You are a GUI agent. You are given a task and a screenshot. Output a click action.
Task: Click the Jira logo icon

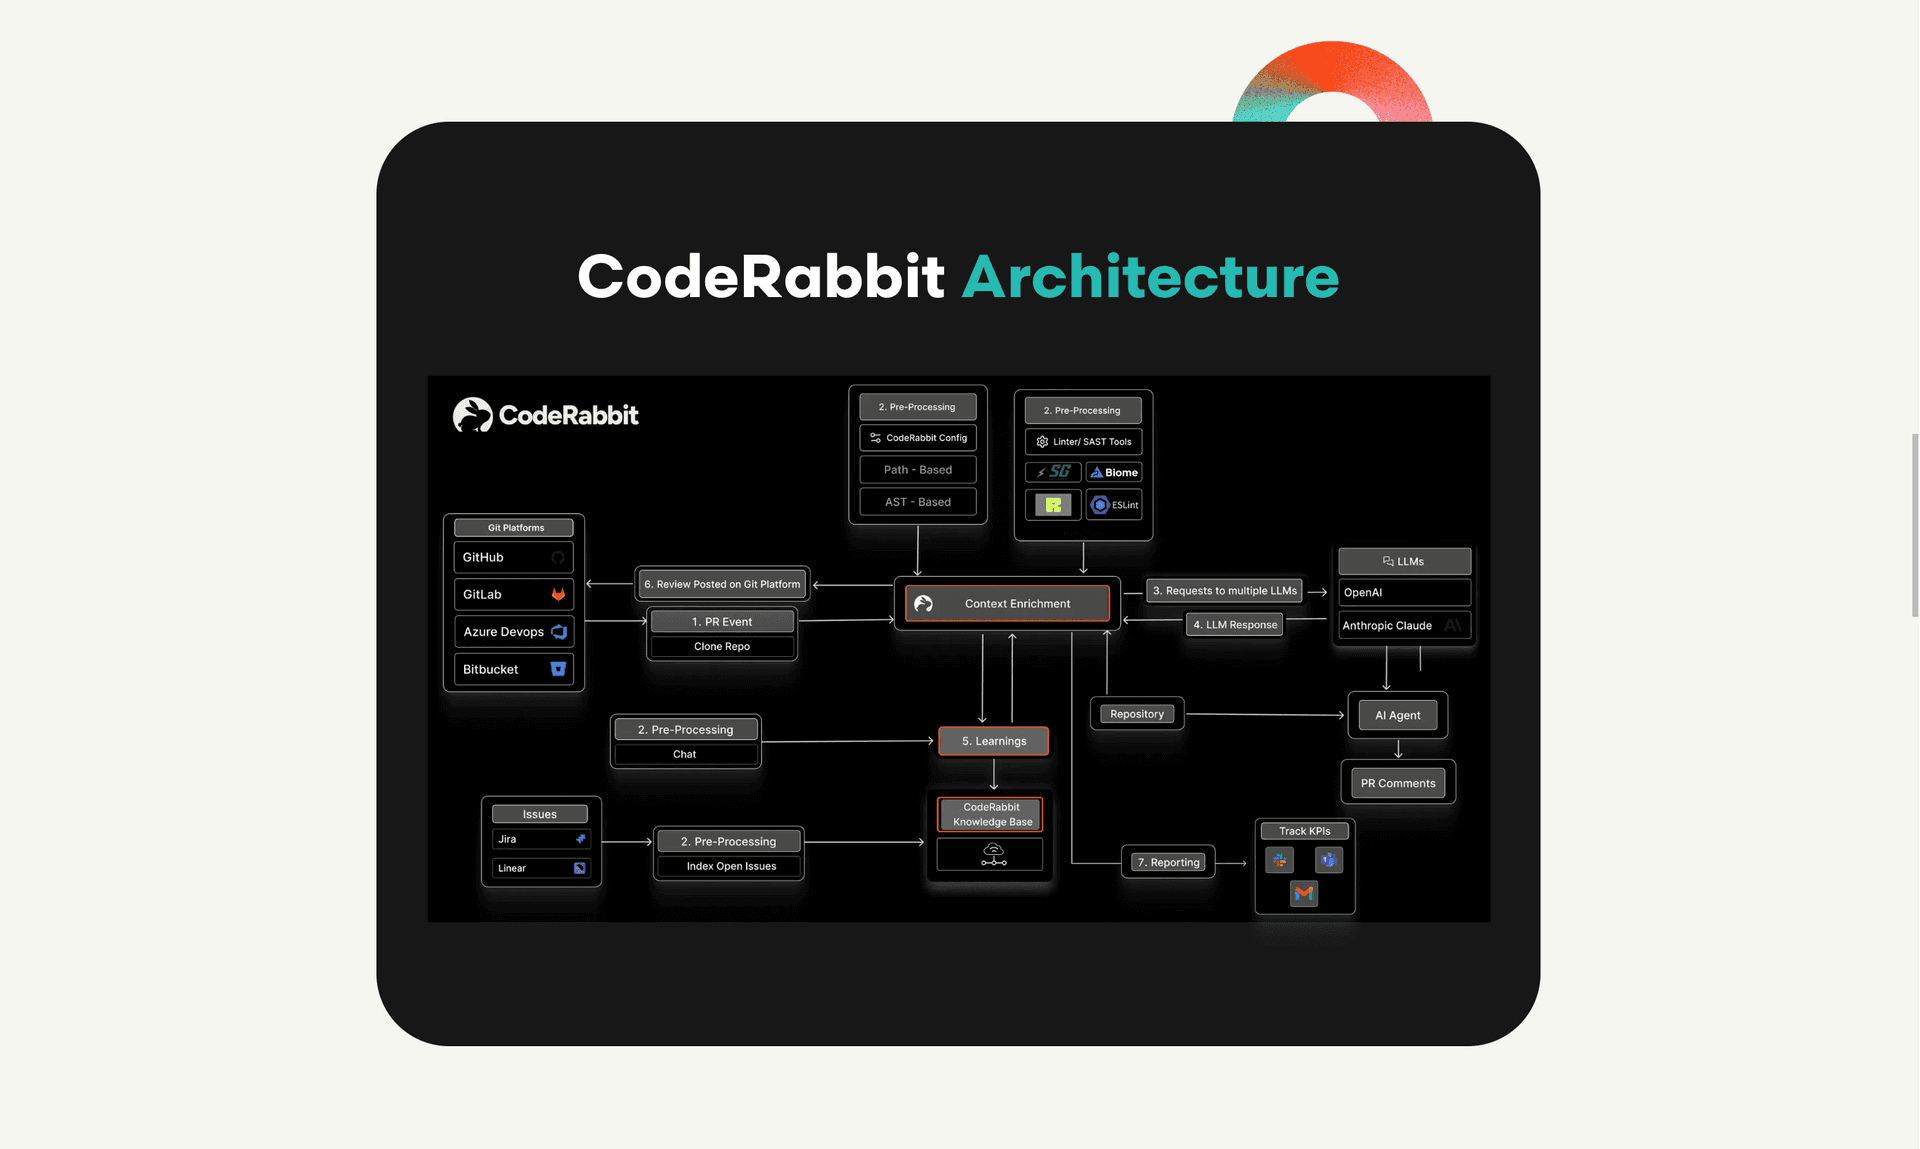click(580, 839)
